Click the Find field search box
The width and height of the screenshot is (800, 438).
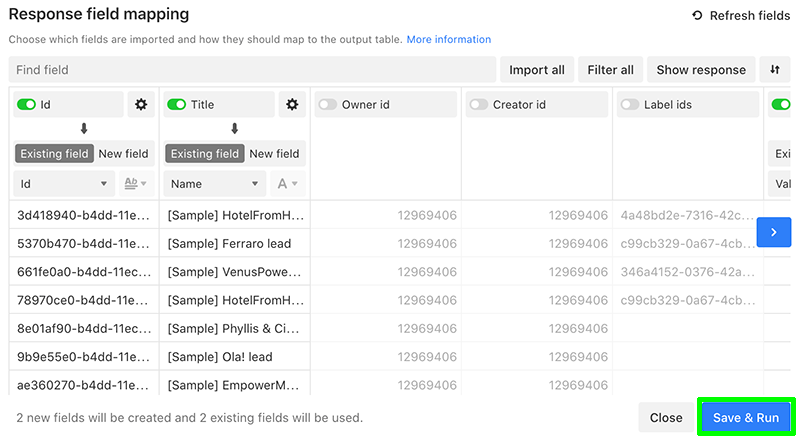252,69
